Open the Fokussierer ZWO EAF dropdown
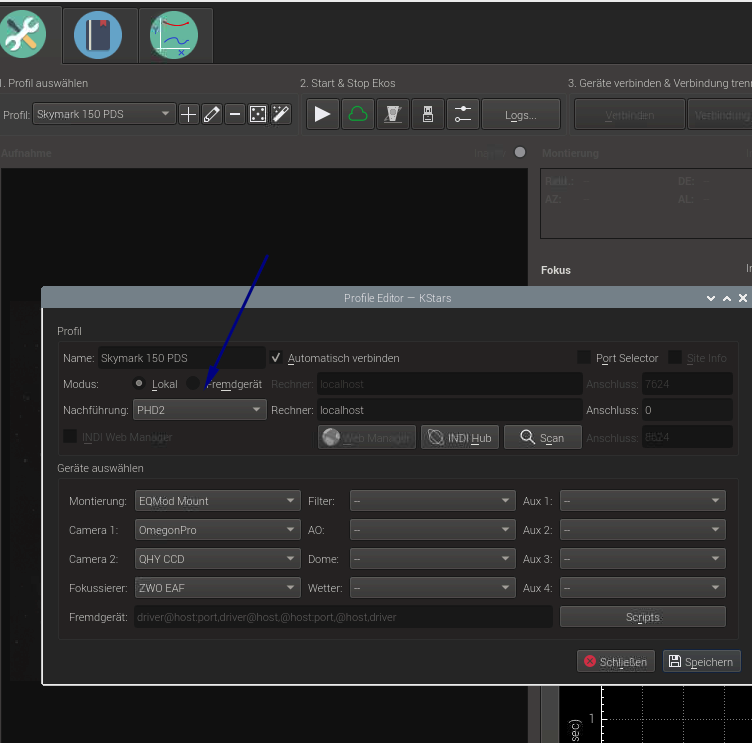Image resolution: width=752 pixels, height=743 pixels. pyautogui.click(x=218, y=588)
